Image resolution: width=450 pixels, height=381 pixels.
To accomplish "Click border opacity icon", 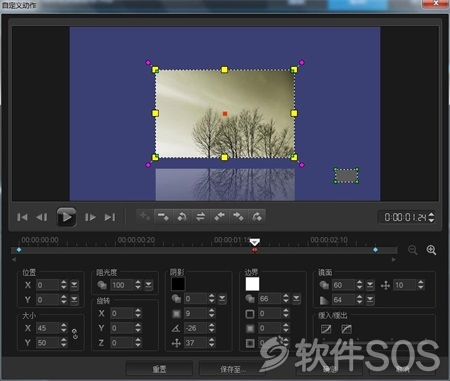I will [x=250, y=299].
